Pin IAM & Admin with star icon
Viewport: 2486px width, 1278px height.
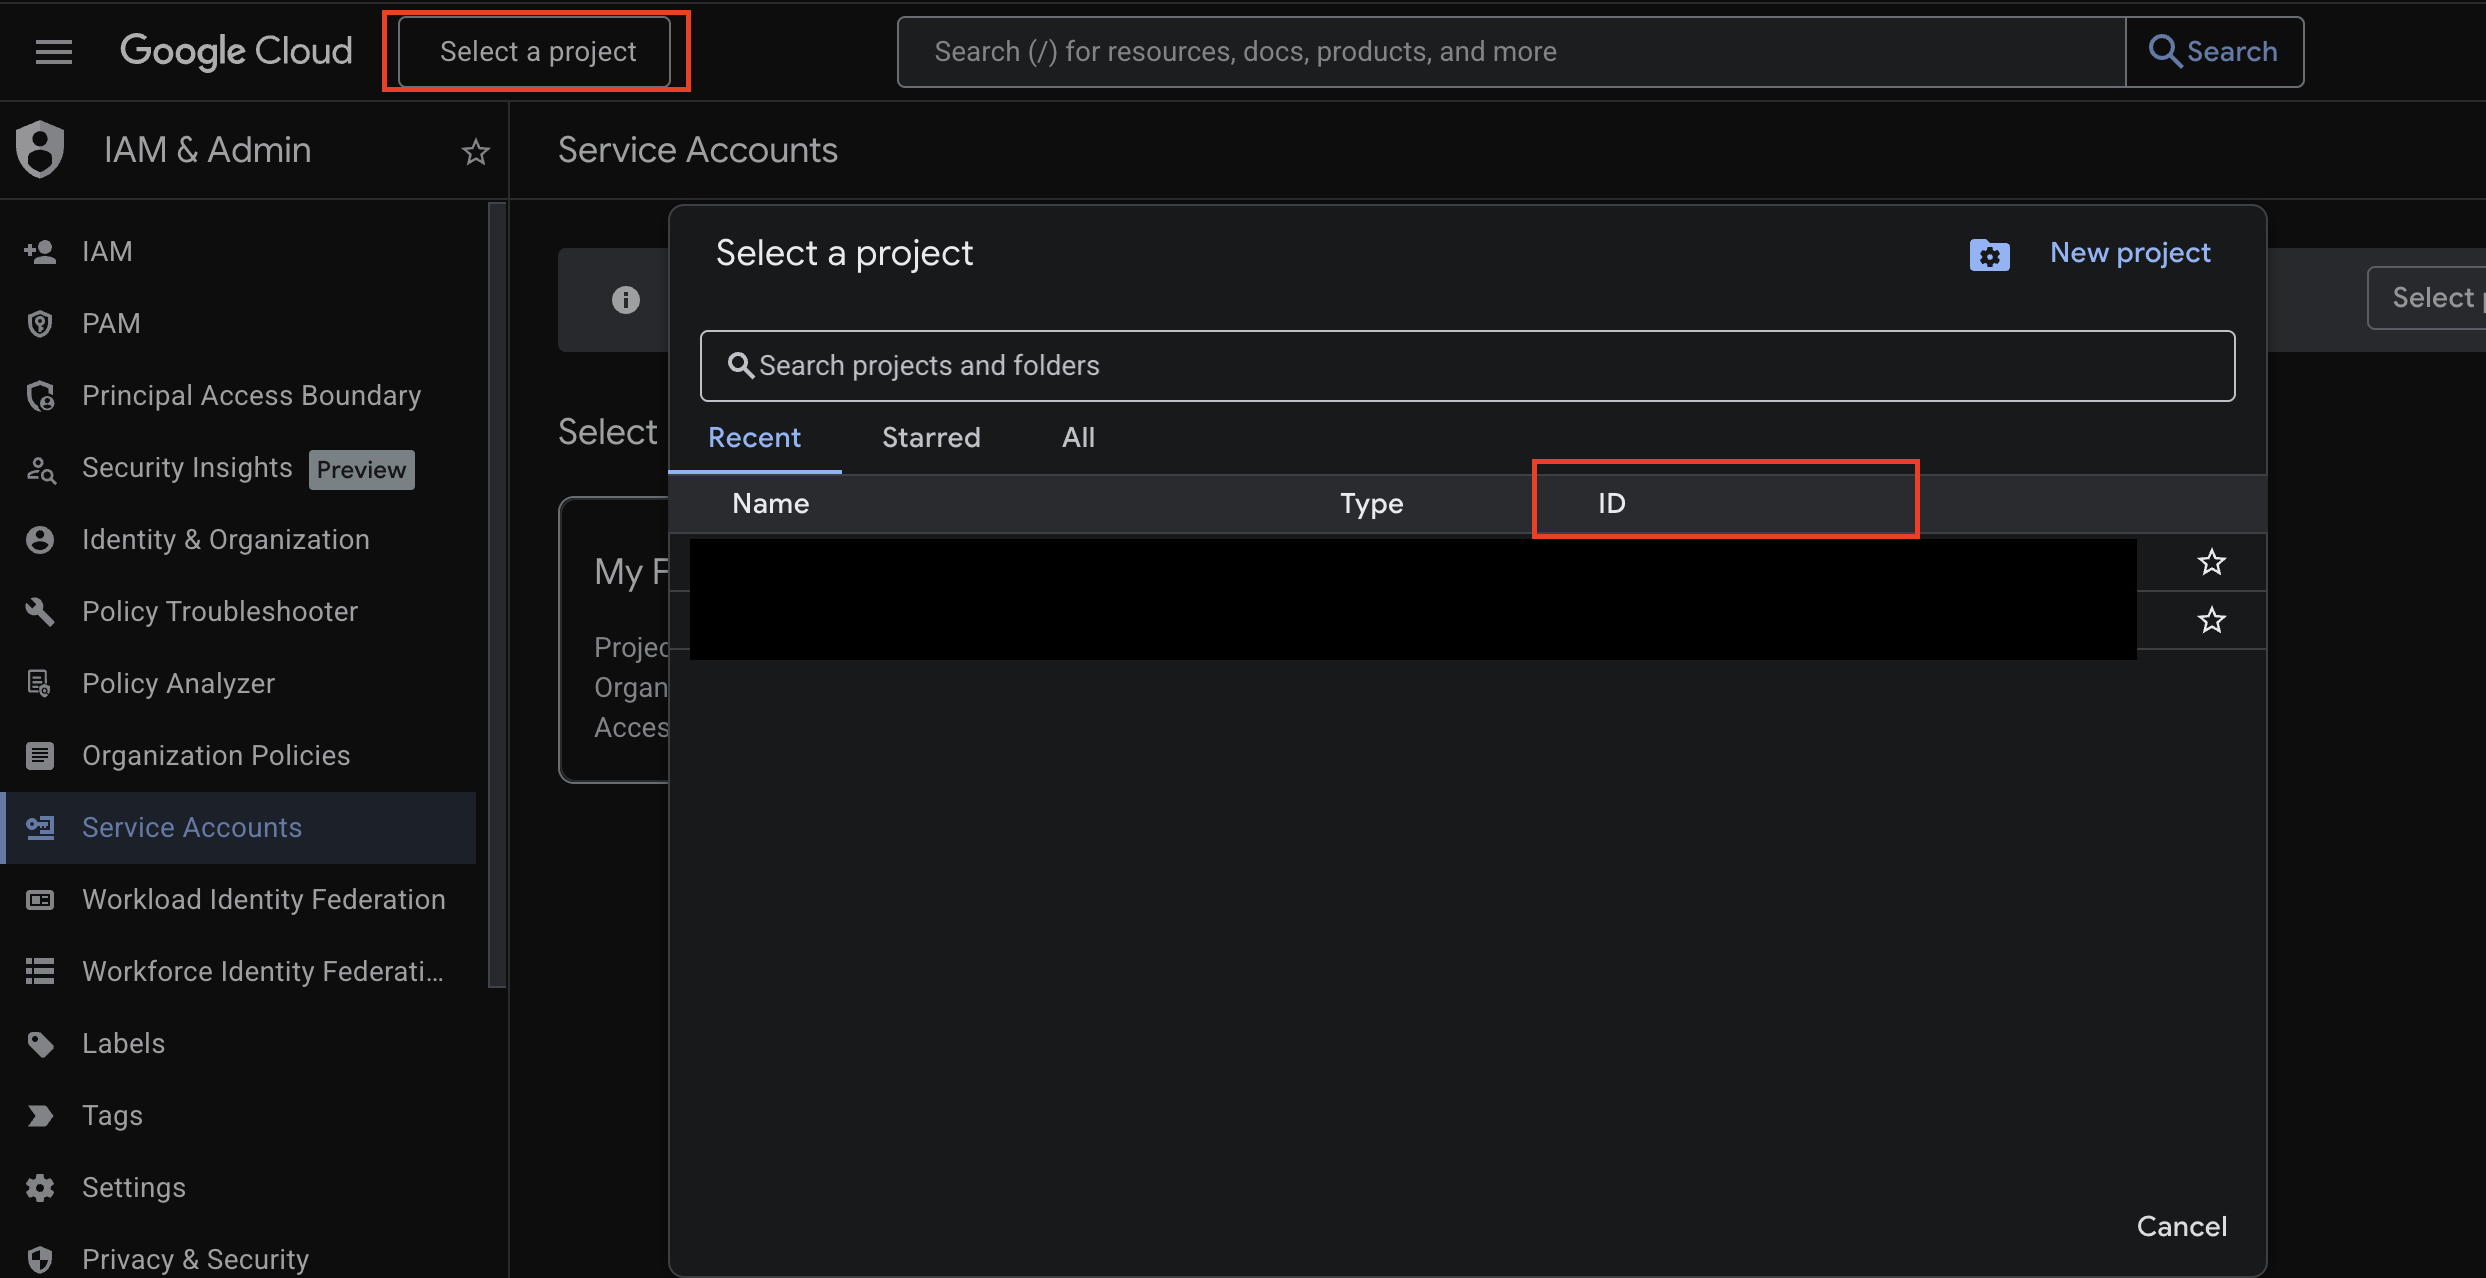[475, 152]
